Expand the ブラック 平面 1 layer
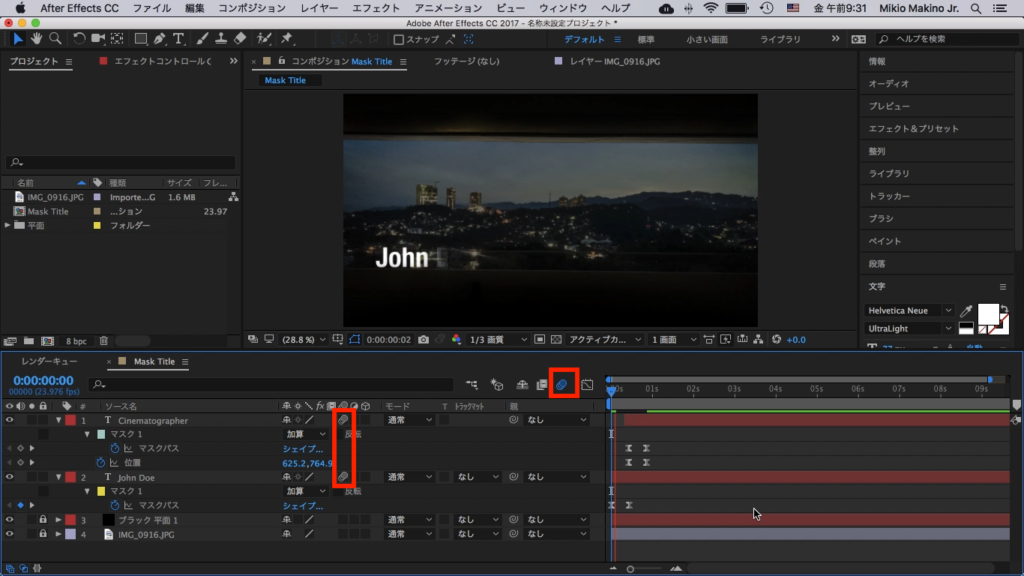The image size is (1024, 576). 57,520
